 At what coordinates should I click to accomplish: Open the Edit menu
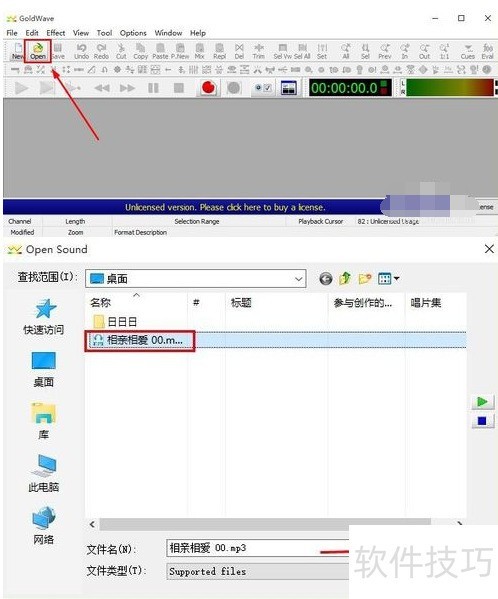(32, 33)
